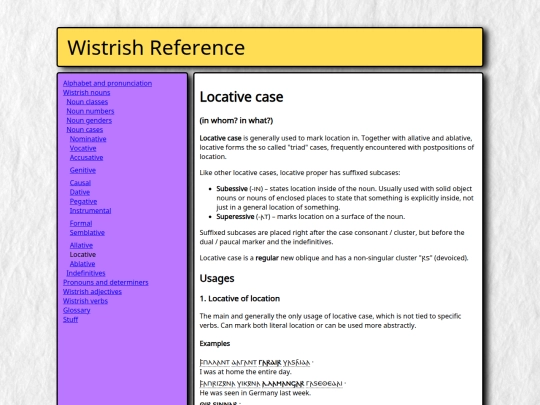Open the Genitive case link
The image size is (540, 405).
(x=83, y=170)
